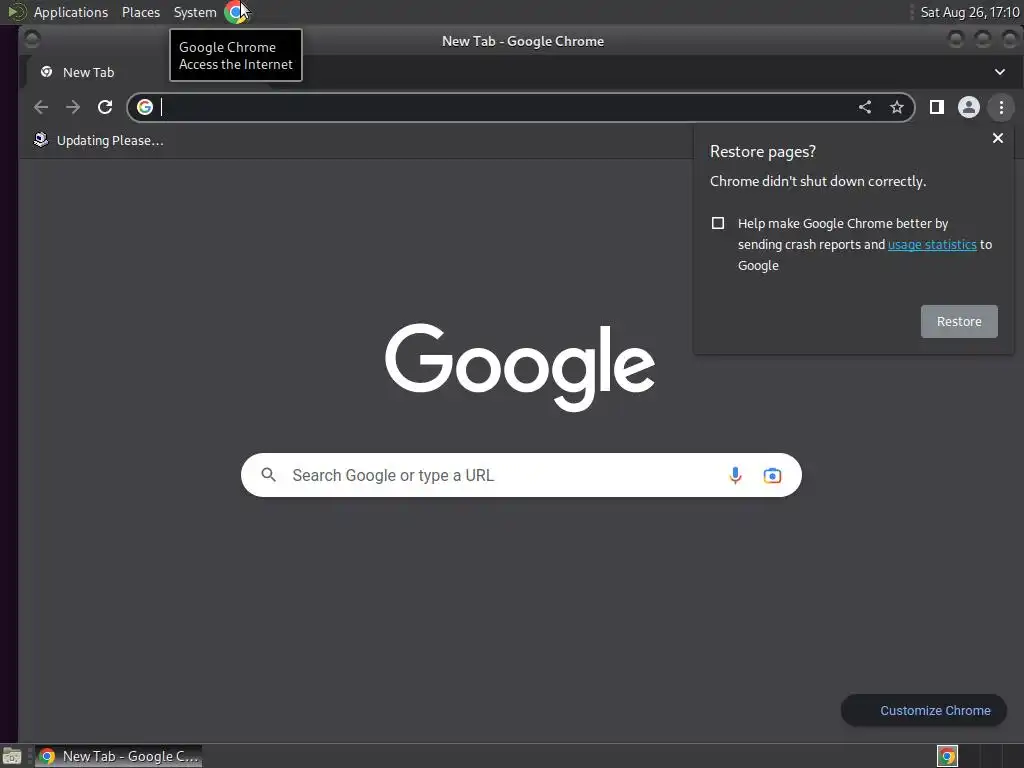The image size is (1024, 768).
Task: Click the Customize Chrome button
Action: tap(923, 711)
